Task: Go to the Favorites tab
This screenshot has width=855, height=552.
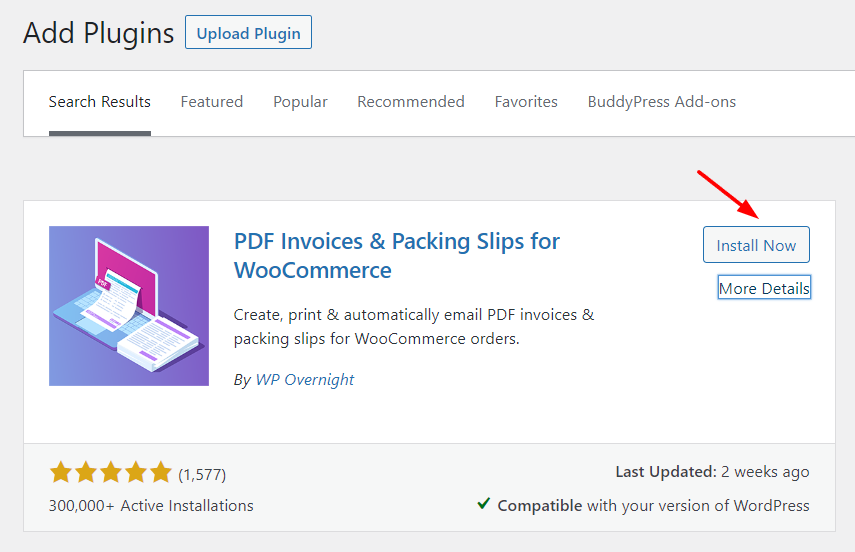Action: pyautogui.click(x=526, y=102)
